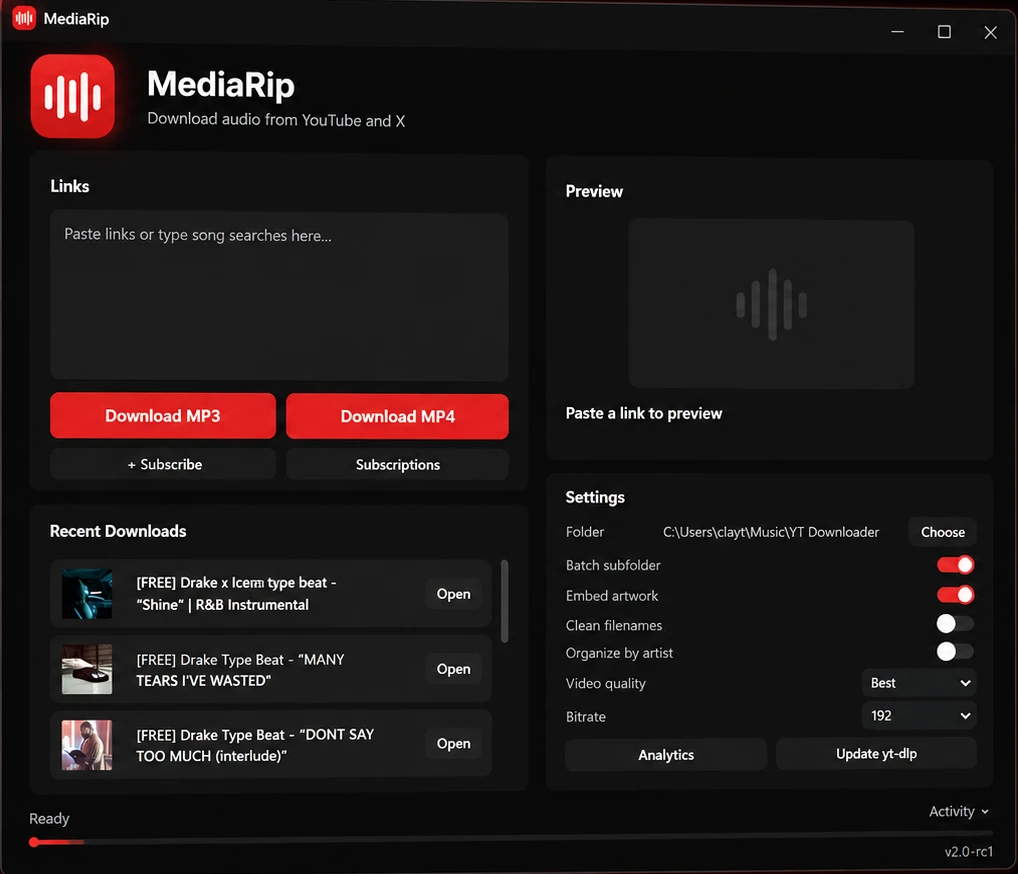Click the links paste text area
The image size is (1018, 874).
click(279, 296)
